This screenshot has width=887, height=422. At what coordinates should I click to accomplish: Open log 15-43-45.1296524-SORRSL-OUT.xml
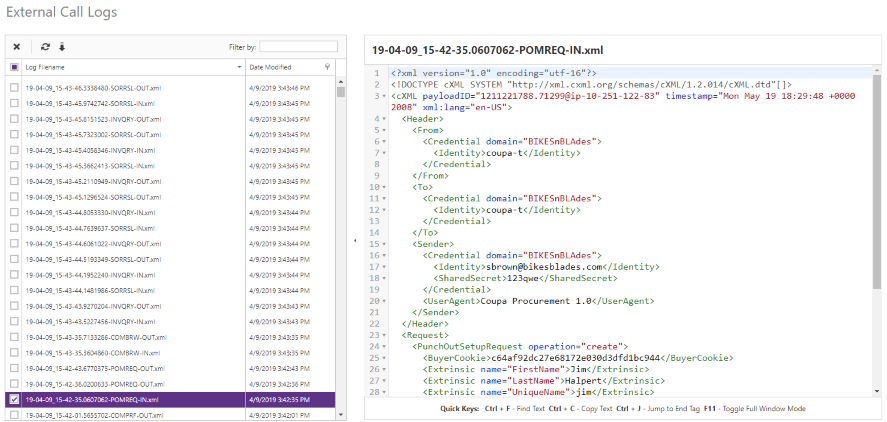pyautogui.click(x=93, y=197)
